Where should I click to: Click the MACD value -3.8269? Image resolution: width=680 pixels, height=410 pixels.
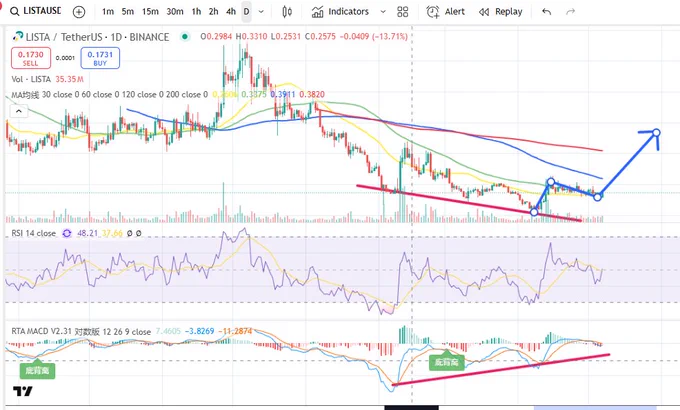pyautogui.click(x=199, y=331)
